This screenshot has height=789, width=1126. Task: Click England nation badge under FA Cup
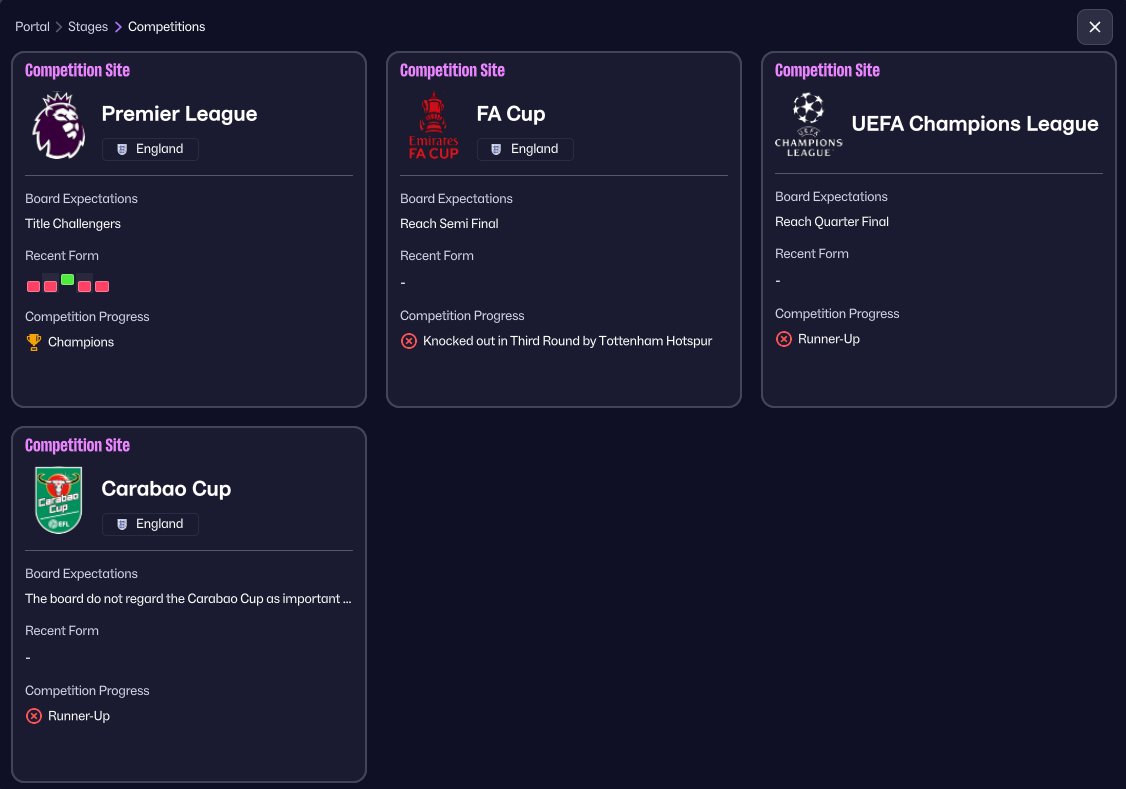[525, 149]
